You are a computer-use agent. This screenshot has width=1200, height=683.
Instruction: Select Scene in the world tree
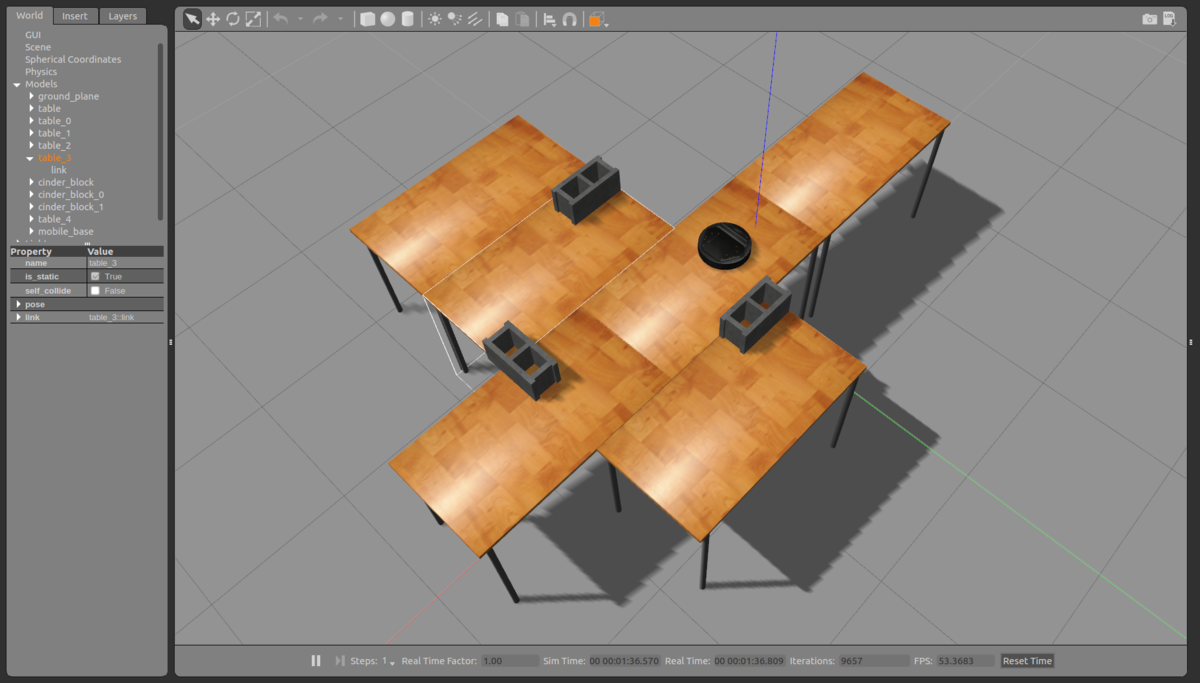(38, 47)
